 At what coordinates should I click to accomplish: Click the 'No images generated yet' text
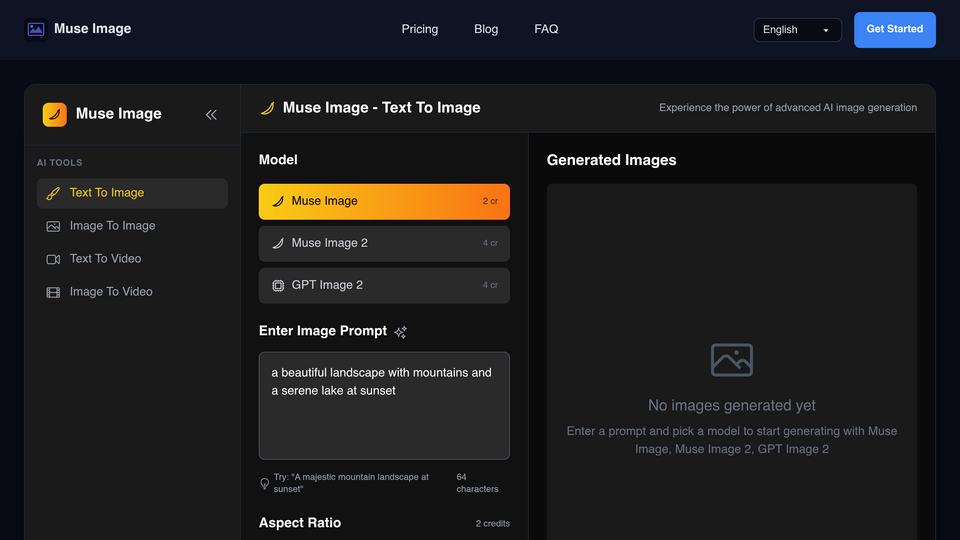(732, 405)
